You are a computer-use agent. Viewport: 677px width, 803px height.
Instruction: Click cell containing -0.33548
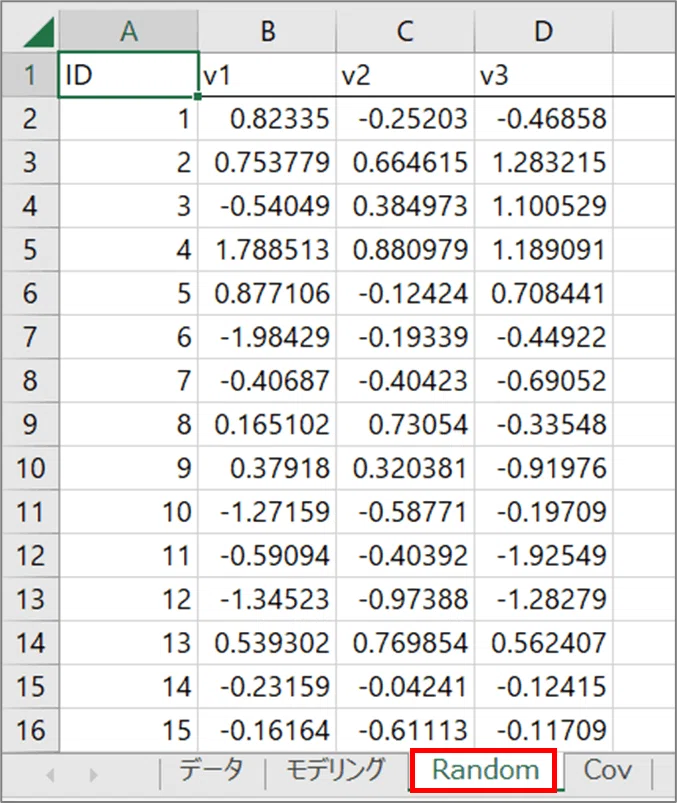[544, 425]
